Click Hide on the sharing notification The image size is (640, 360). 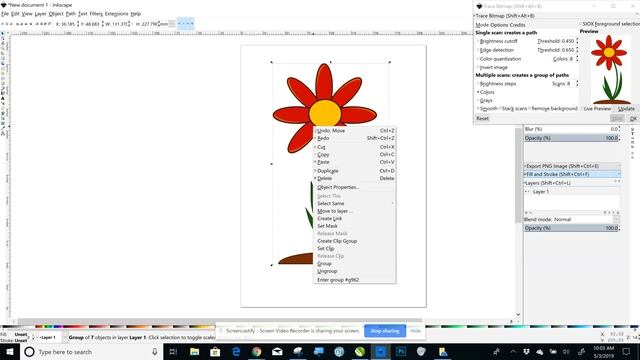pos(416,331)
